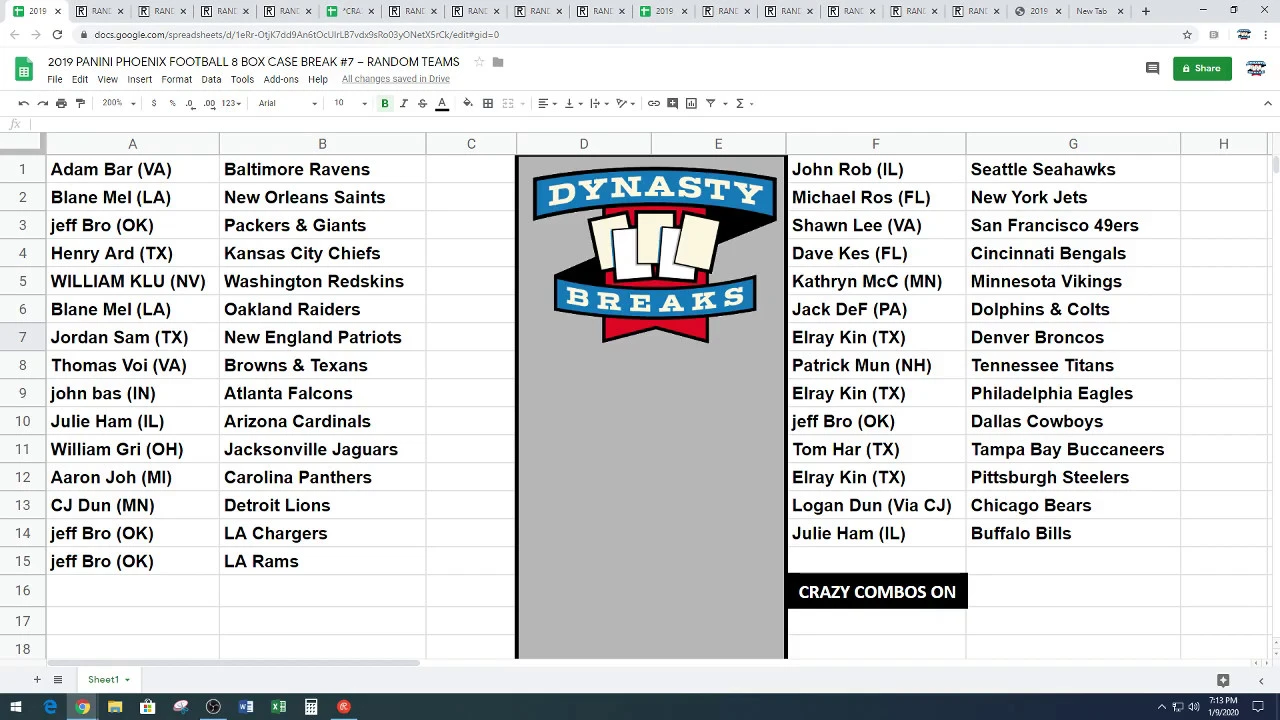The width and height of the screenshot is (1280, 720).
Task: Open the all sheets list
Action: point(58,680)
